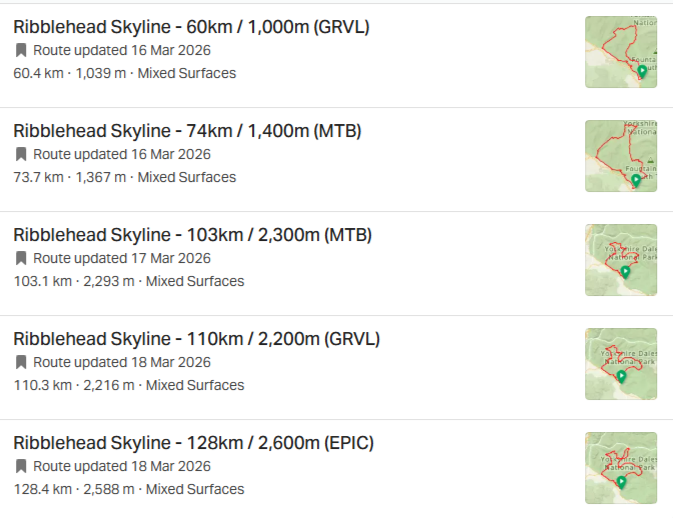Screen dimensions: 673x518
Task: Click map thumbnail of 74km MTB route
Action: (x=621, y=156)
